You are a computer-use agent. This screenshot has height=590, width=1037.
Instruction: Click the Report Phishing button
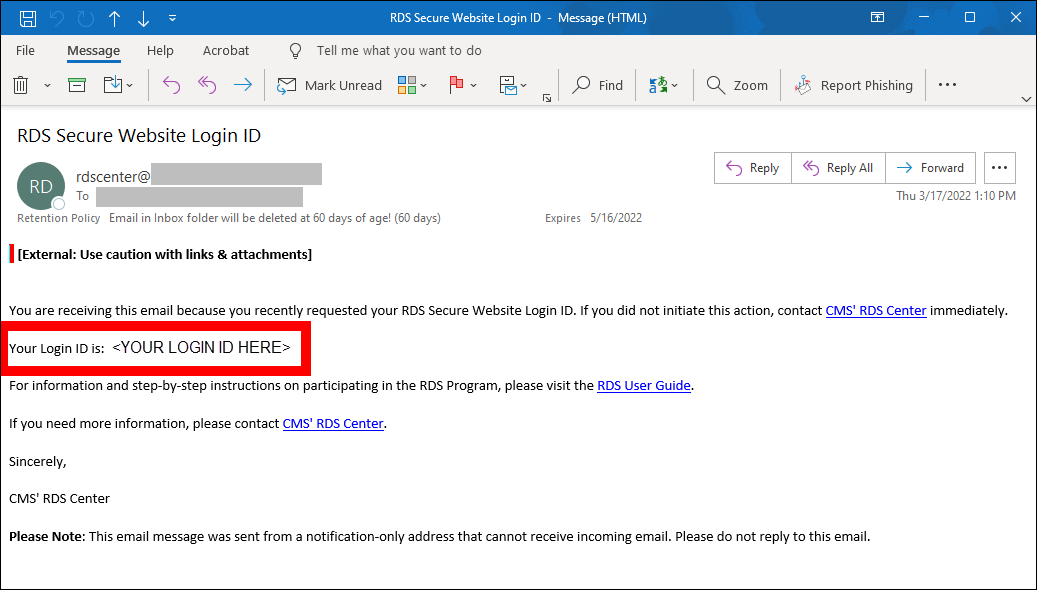(x=853, y=85)
